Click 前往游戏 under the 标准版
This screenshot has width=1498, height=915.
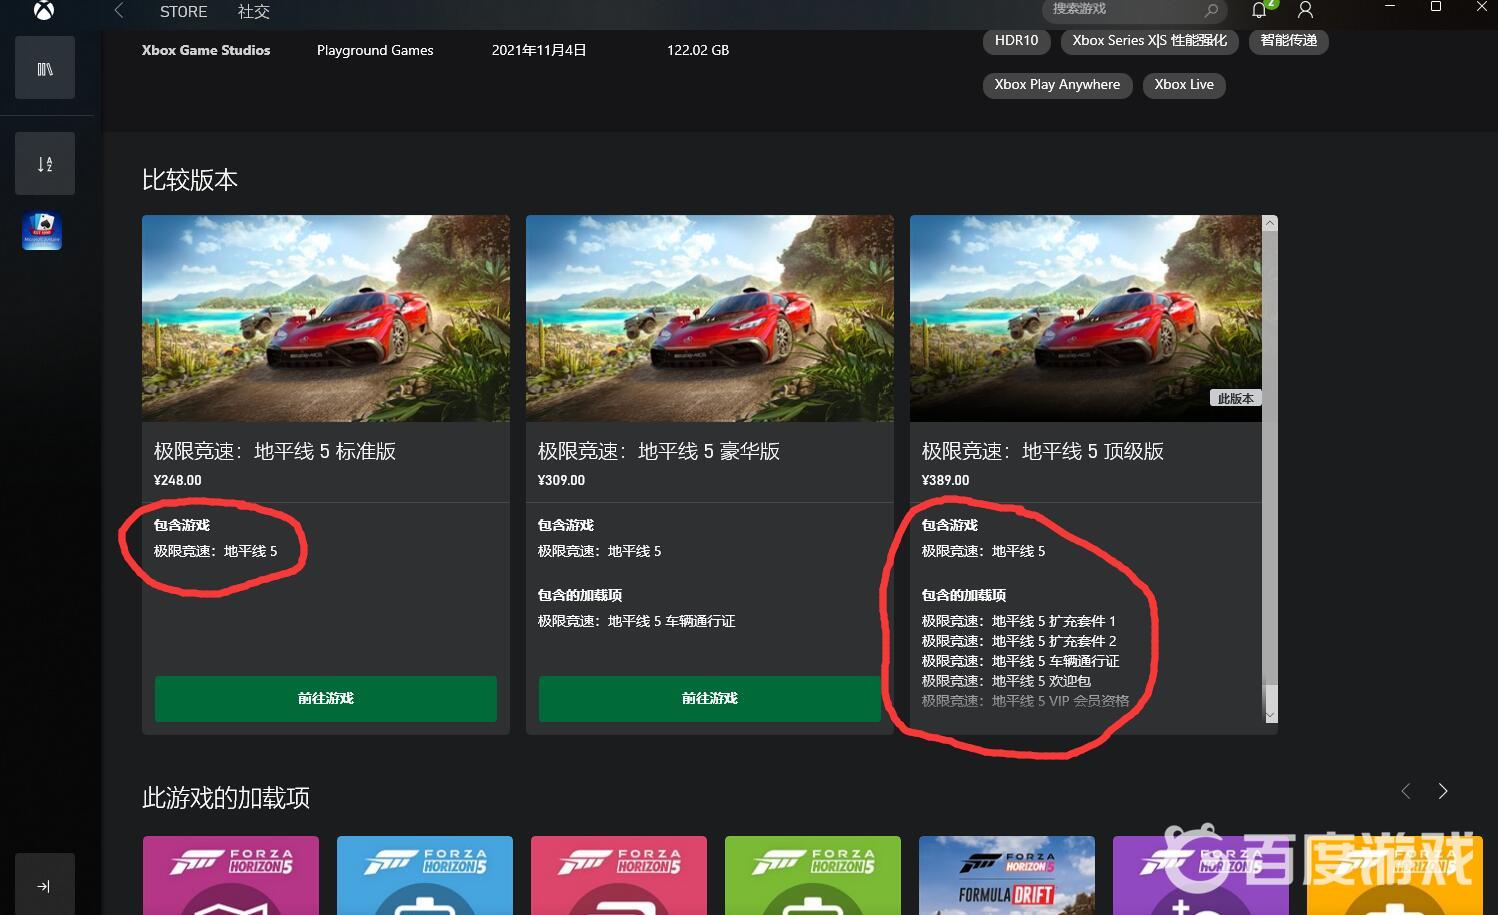[x=326, y=698]
